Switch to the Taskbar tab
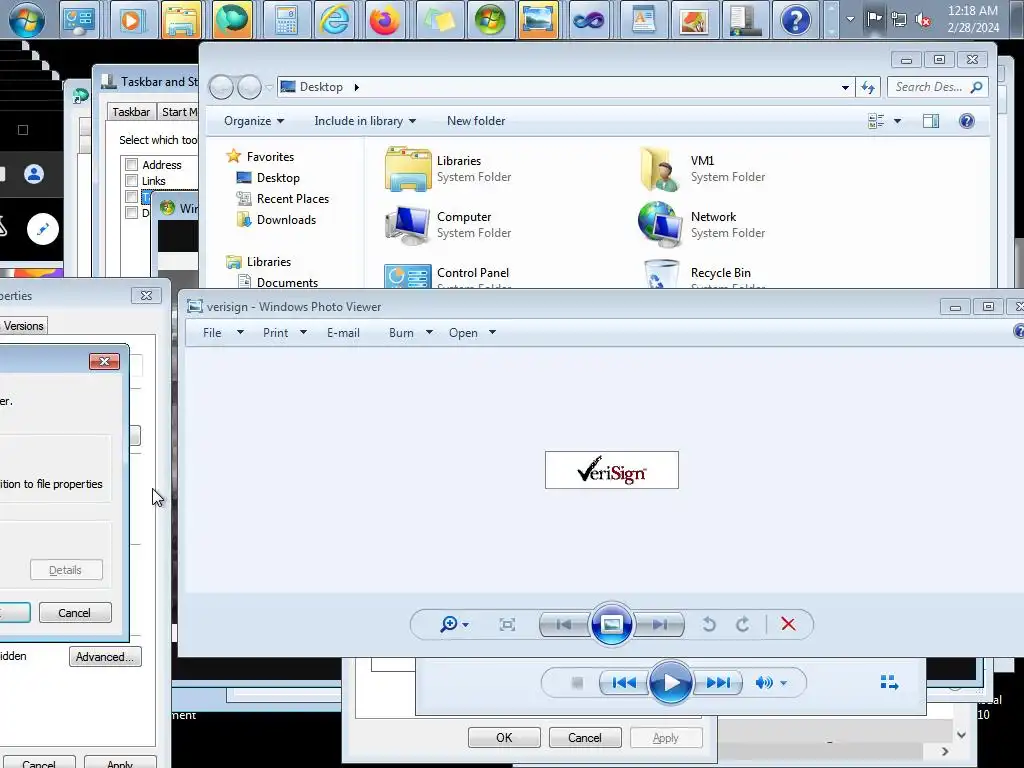The width and height of the screenshot is (1024, 768). point(131,112)
